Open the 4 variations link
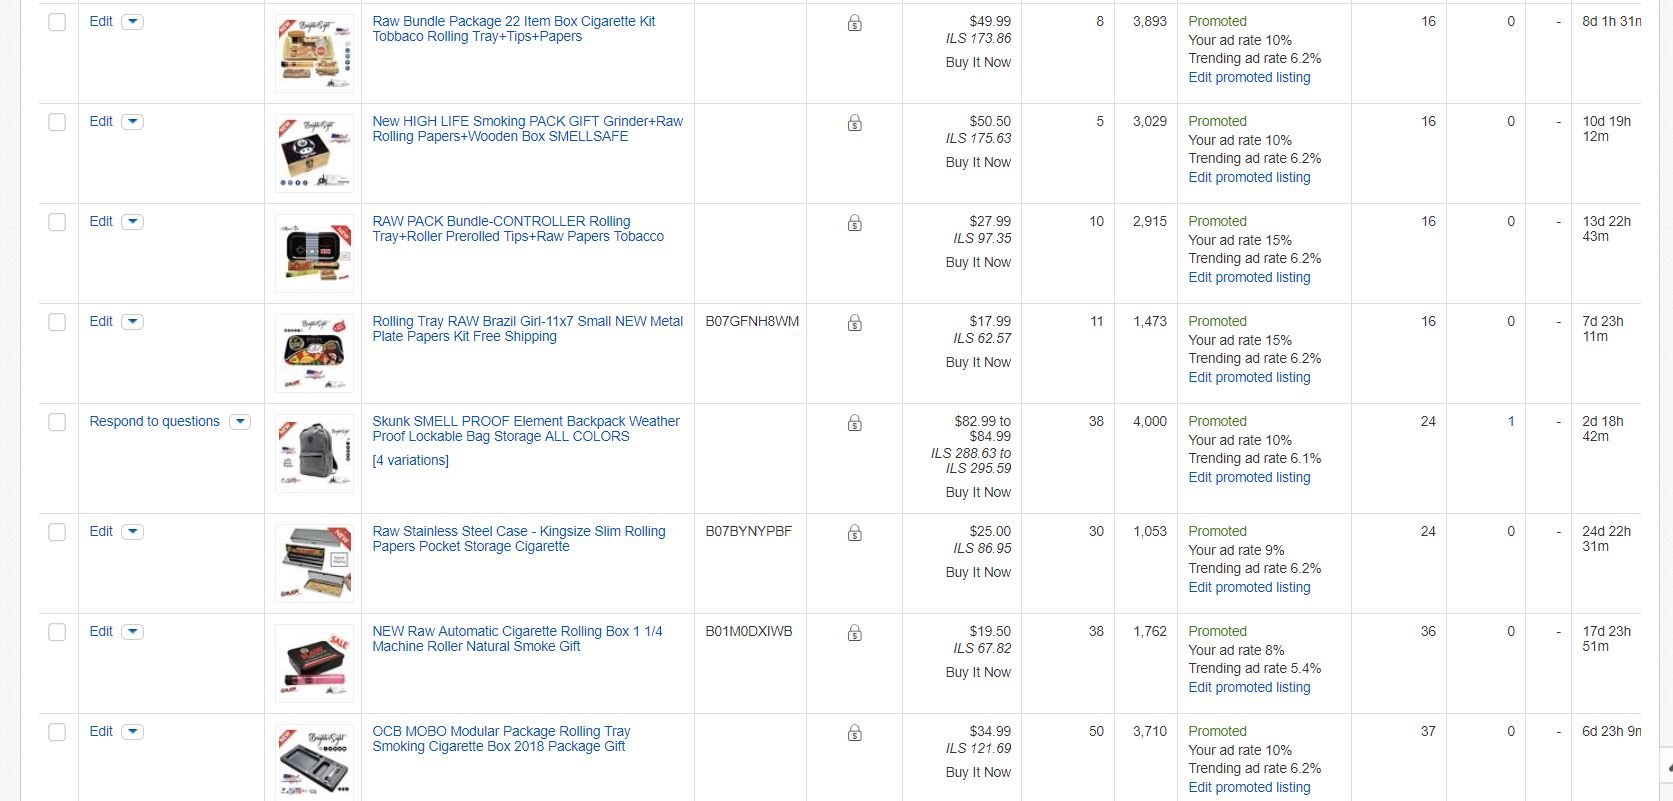This screenshot has width=1673, height=801. click(x=410, y=460)
